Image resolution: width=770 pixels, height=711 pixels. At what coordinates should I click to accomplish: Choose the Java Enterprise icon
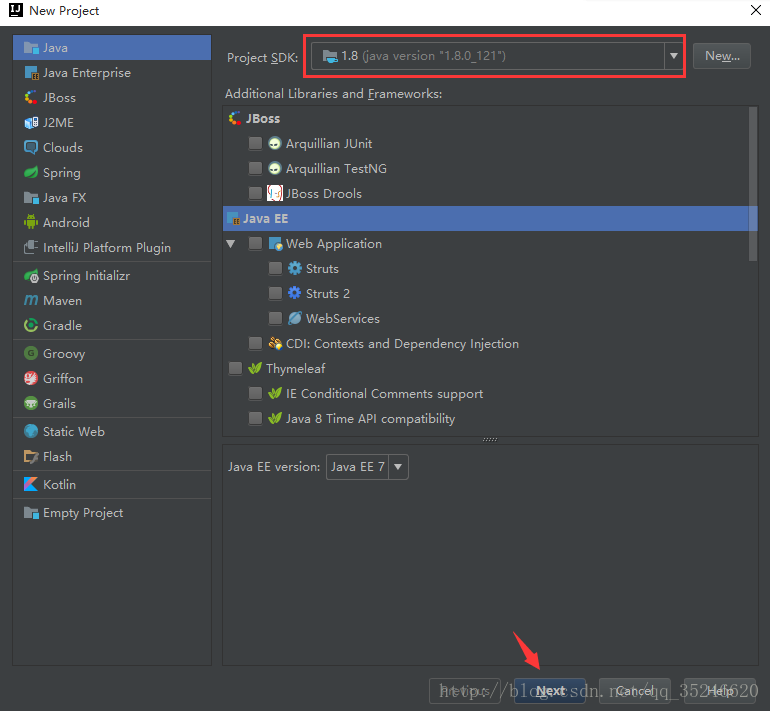click(31, 73)
